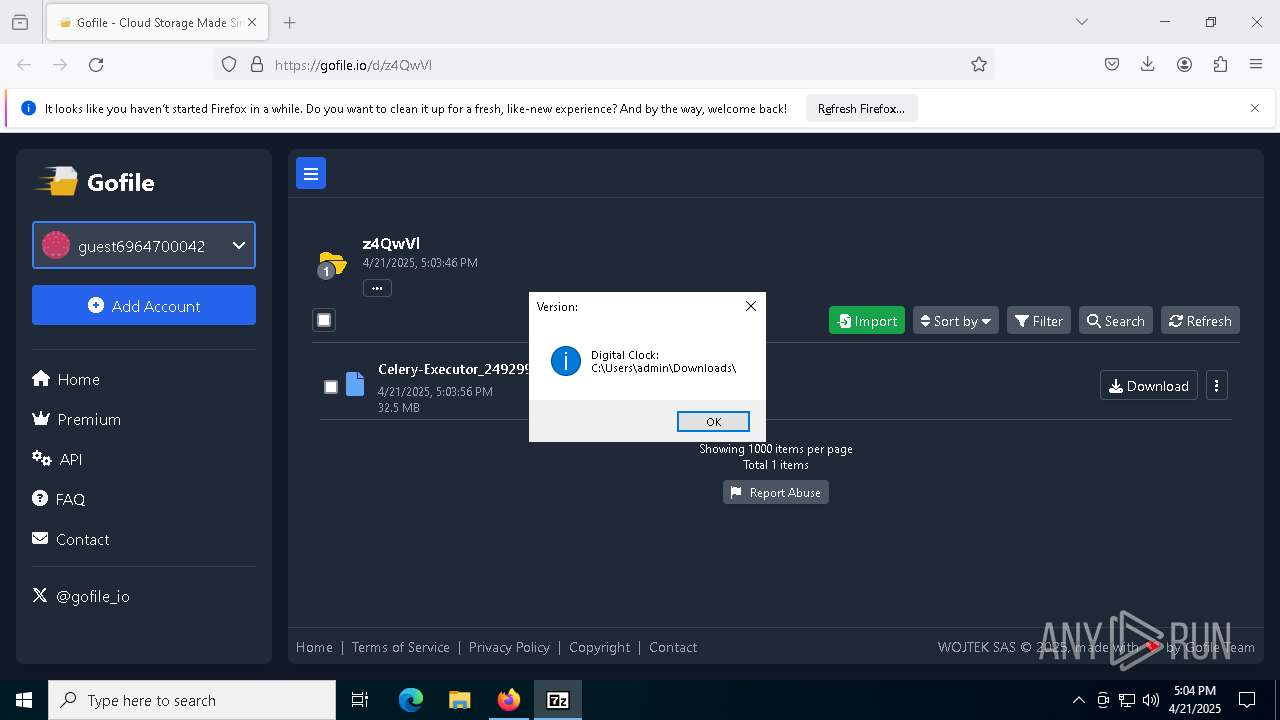Open footer Contact link

673,647
